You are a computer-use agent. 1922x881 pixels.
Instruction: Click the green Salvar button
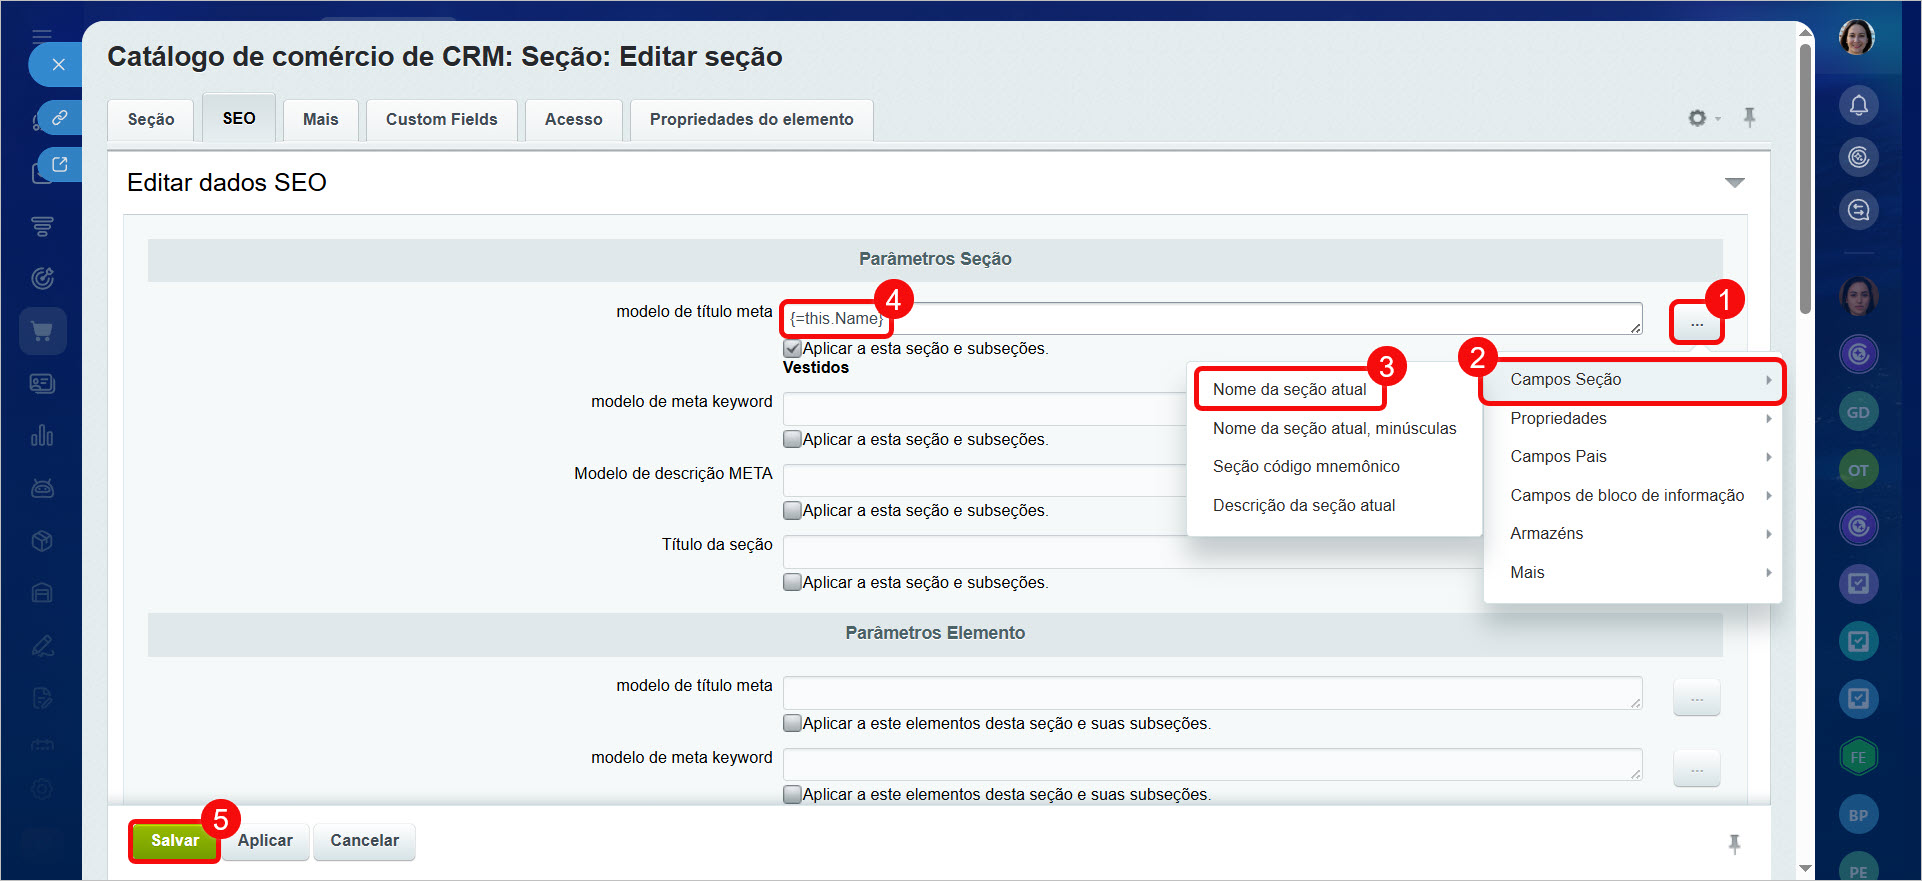[x=174, y=840]
